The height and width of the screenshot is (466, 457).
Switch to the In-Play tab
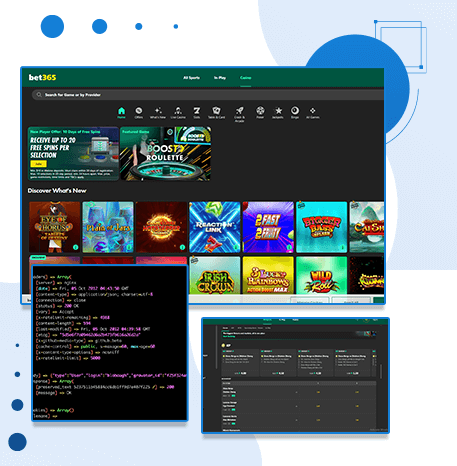point(220,78)
